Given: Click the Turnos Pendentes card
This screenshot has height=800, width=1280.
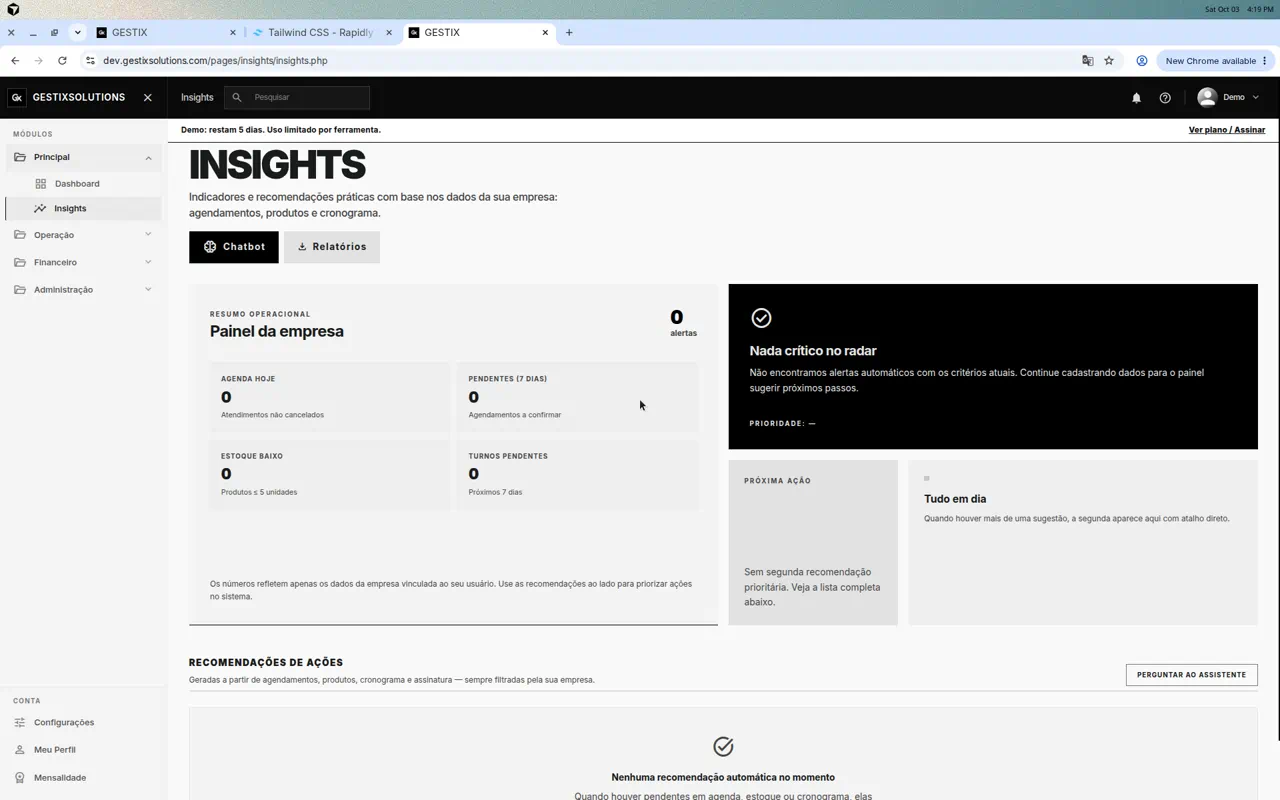Looking at the screenshot, I should pos(577,474).
